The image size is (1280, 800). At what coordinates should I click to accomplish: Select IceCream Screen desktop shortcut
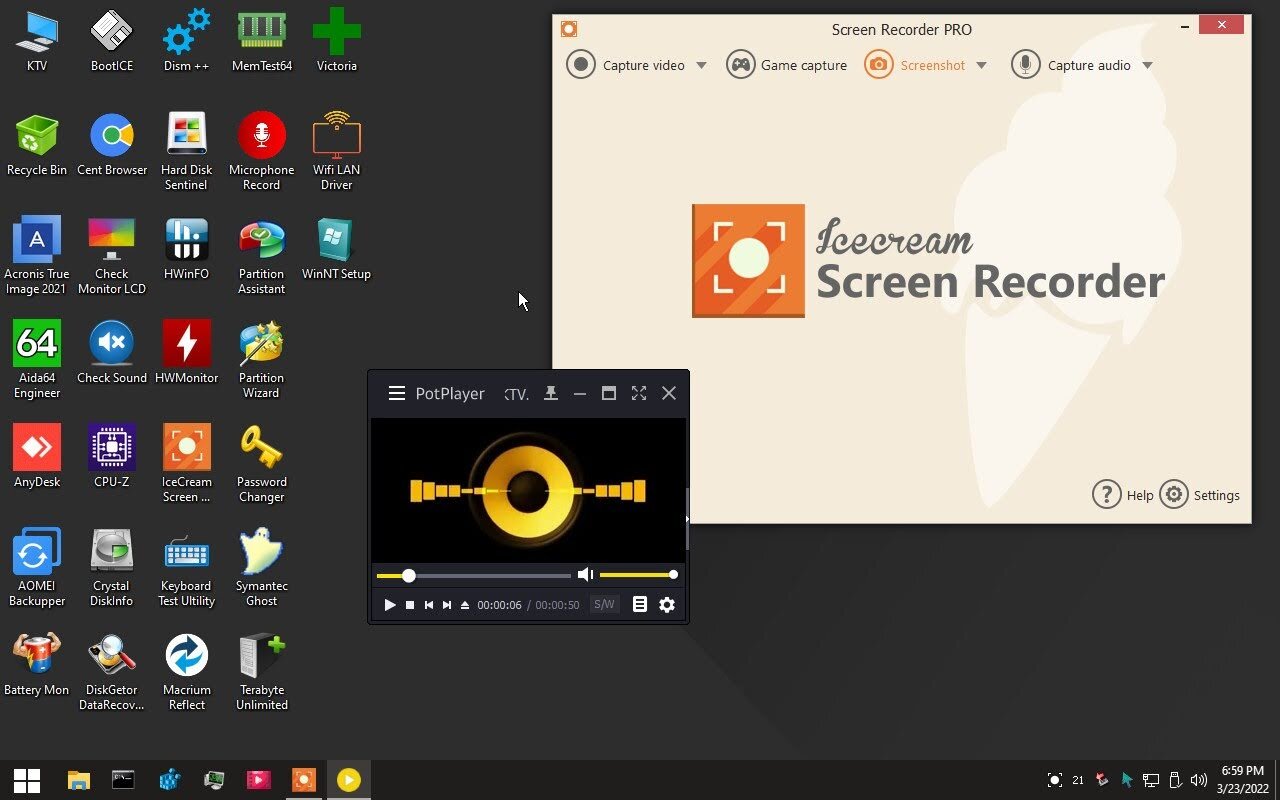point(187,464)
